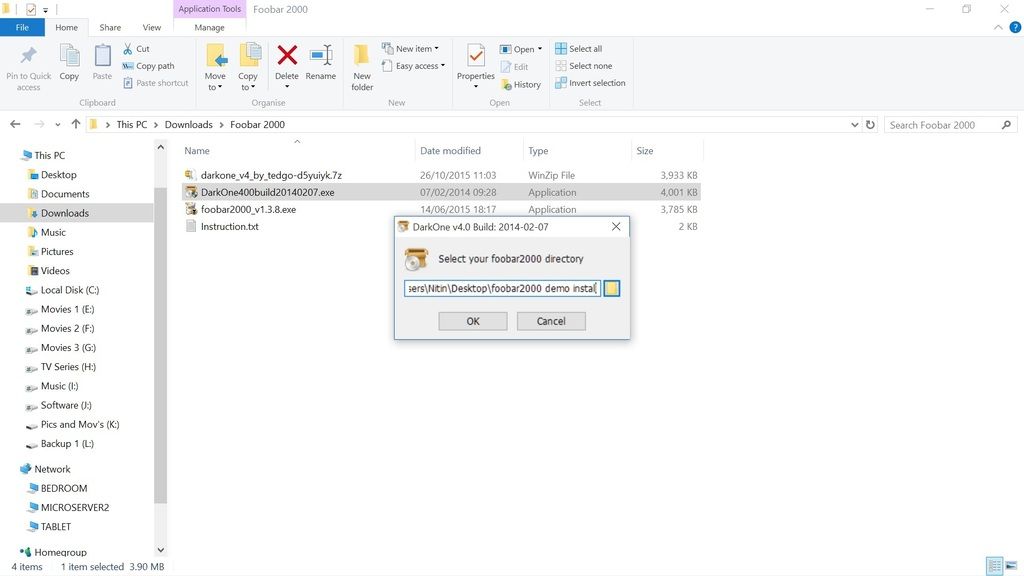Rename the selected file
1024x576 pixels.
[321, 63]
